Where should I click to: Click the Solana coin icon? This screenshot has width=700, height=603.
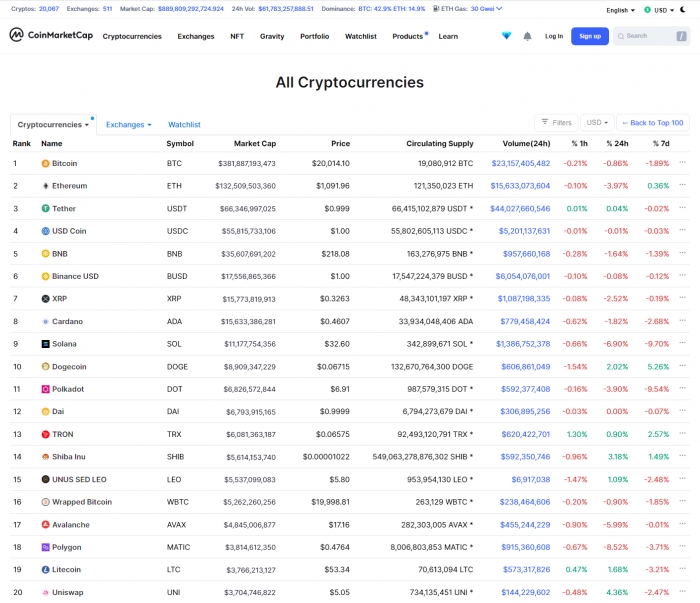coord(45,344)
